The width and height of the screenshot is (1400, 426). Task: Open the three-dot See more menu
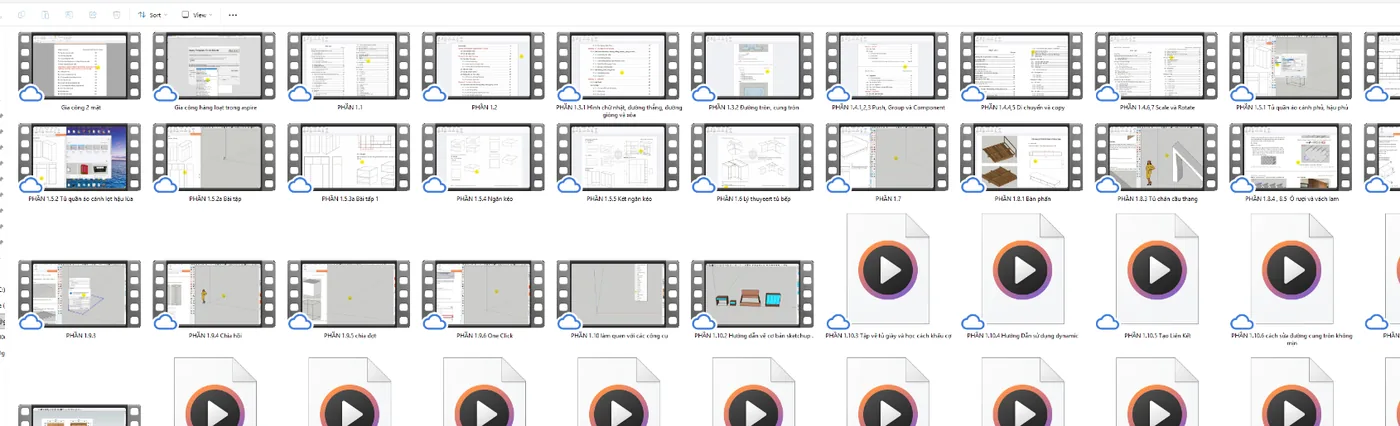point(233,15)
